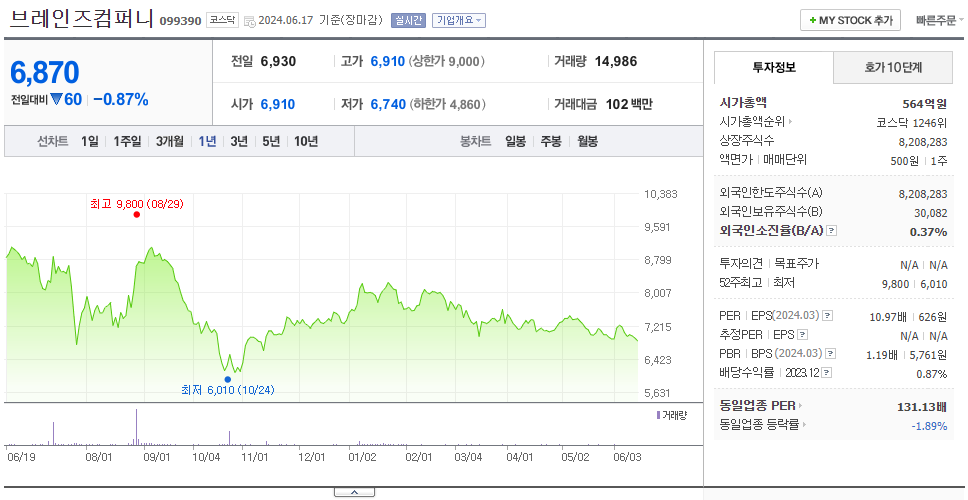Click the 52주최고 최저 value 9,800 6,010
This screenshot has width=968, height=500.
(915, 284)
